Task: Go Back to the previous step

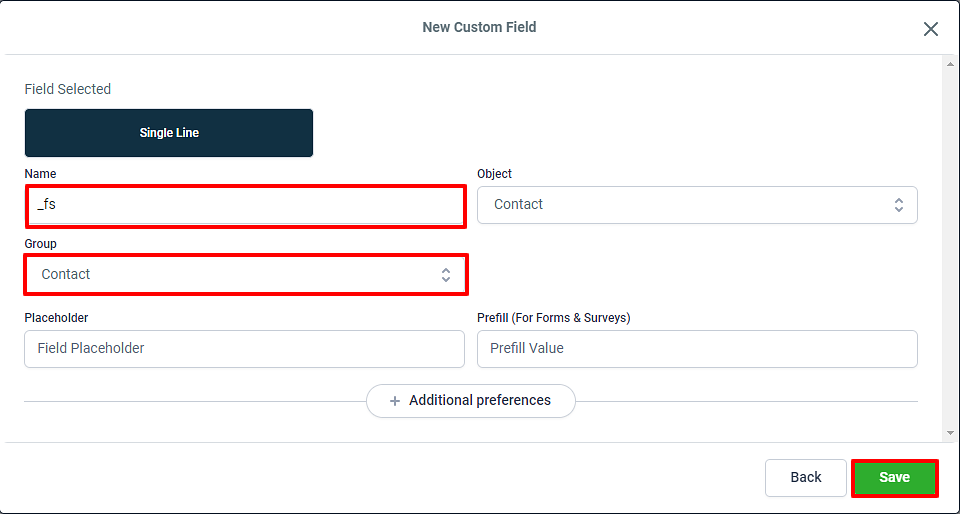Action: click(x=806, y=477)
